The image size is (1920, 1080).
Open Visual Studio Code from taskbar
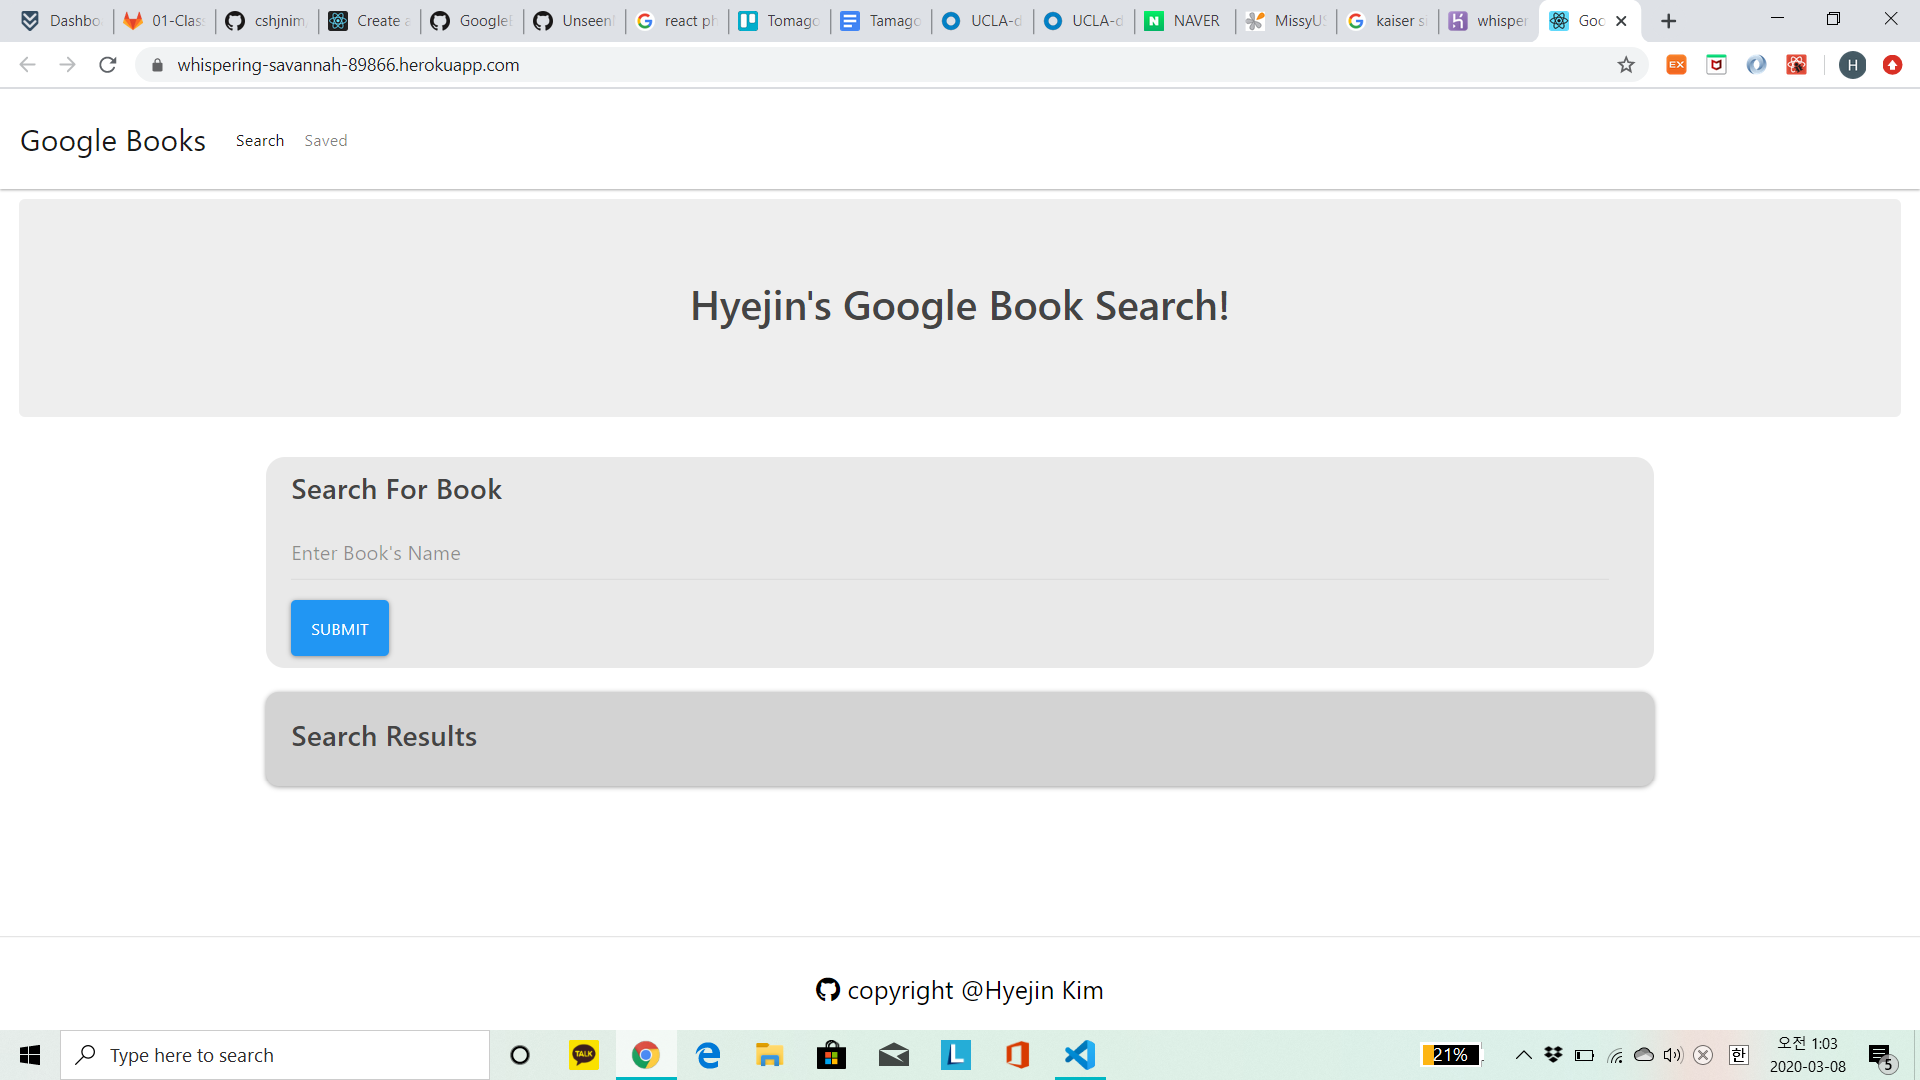1080,1055
